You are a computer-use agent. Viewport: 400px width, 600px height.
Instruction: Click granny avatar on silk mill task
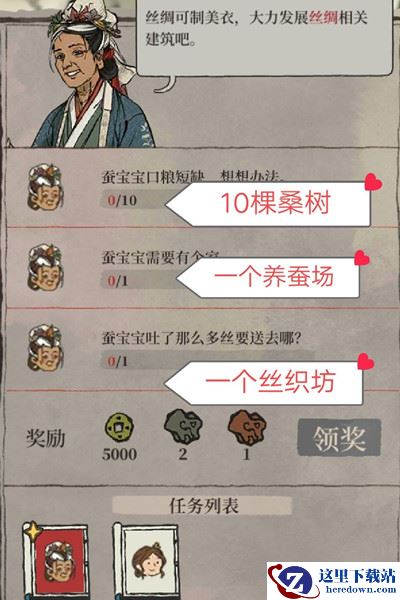point(45,347)
